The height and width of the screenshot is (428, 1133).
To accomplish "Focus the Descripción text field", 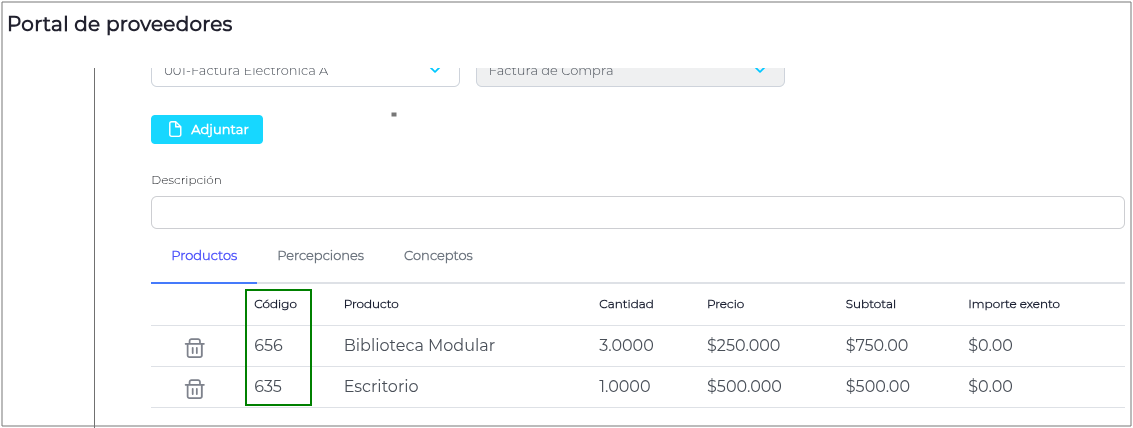I will coord(637,212).
